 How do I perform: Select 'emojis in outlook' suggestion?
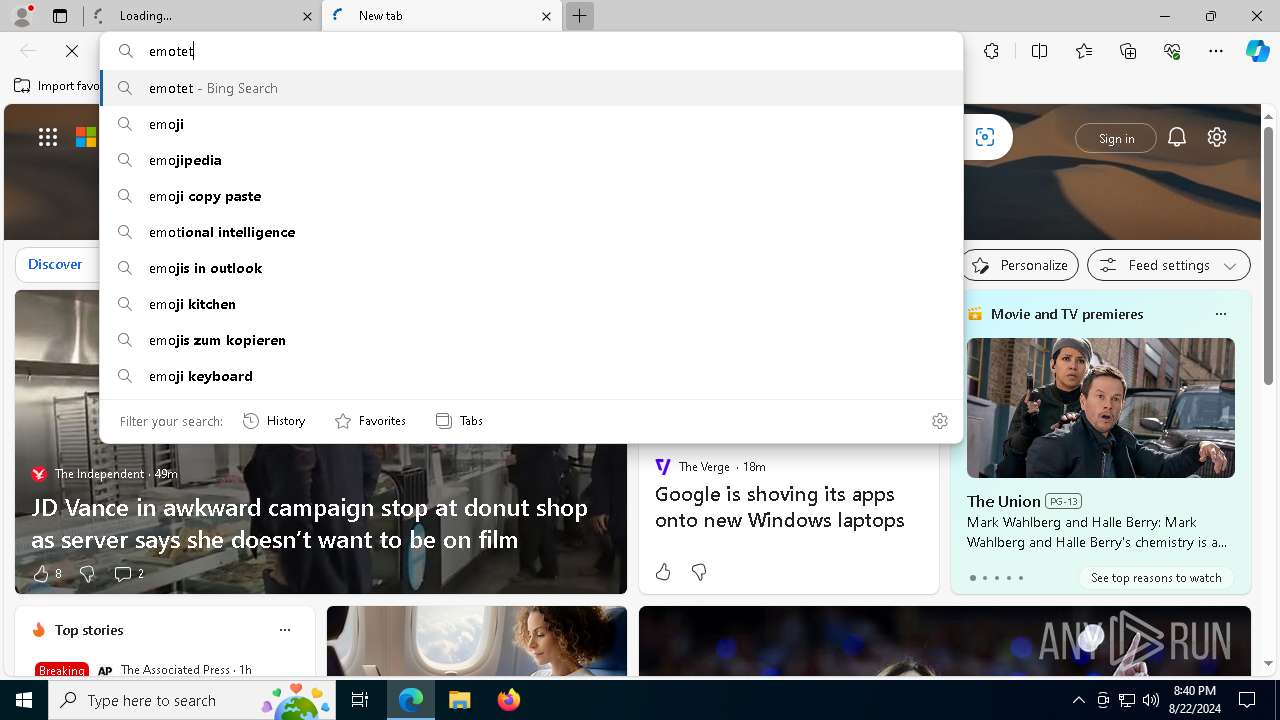[x=531, y=268]
